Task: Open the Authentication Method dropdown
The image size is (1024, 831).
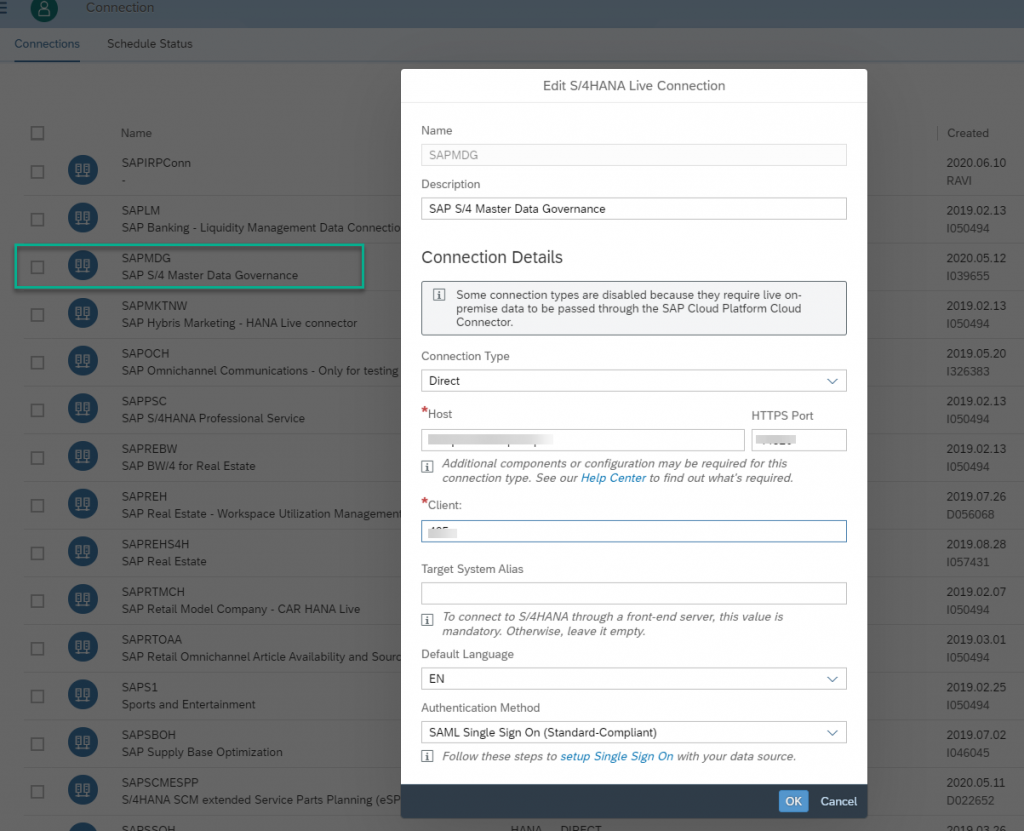Action: click(x=633, y=732)
